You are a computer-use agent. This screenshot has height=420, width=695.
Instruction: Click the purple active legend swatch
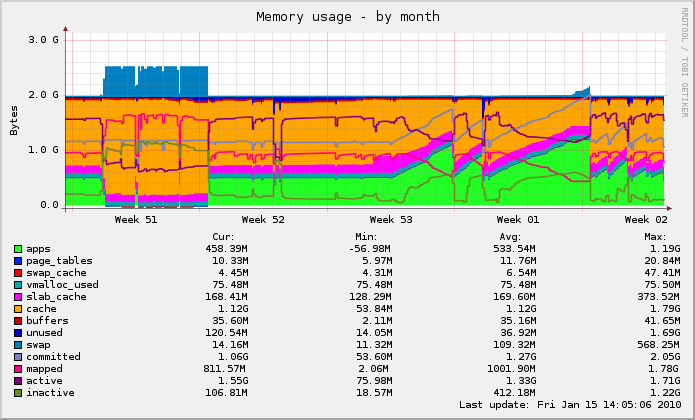tap(18, 381)
